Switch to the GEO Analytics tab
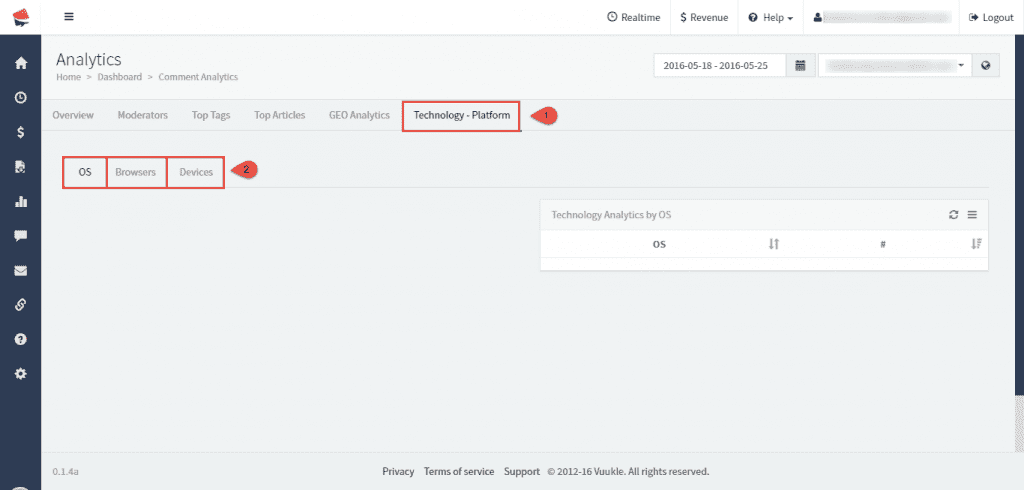The height and width of the screenshot is (490, 1024). [359, 115]
